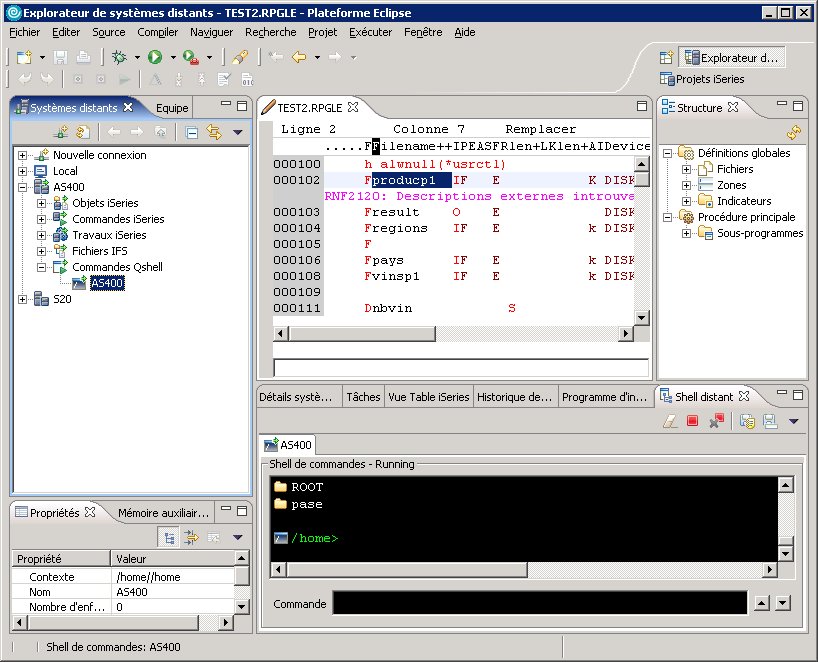Select the Explorateur d... perspective button

tap(731, 57)
